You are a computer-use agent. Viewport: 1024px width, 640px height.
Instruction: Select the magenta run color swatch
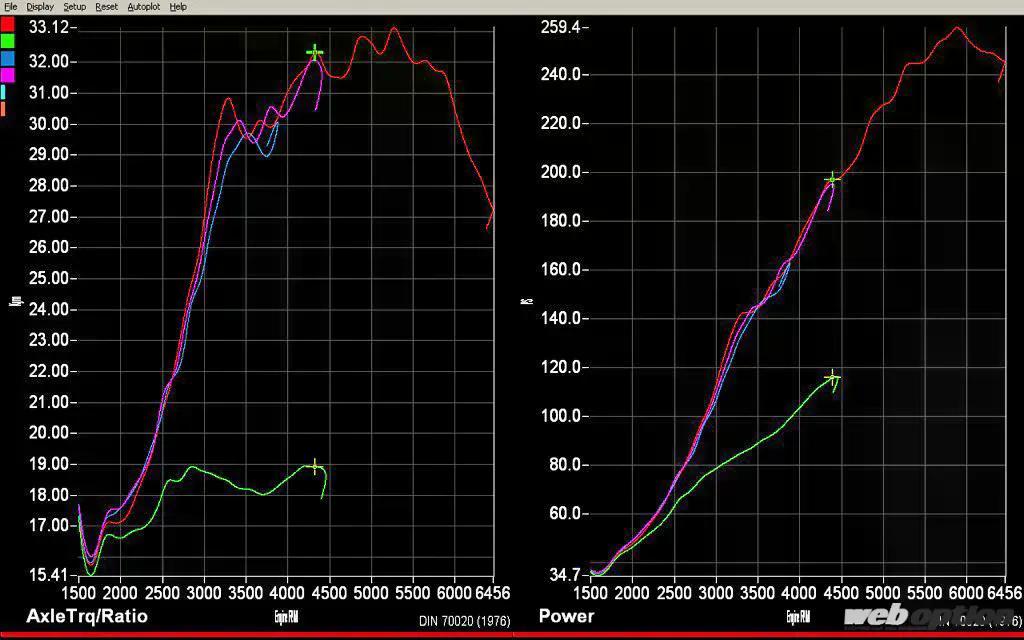tap(7, 74)
